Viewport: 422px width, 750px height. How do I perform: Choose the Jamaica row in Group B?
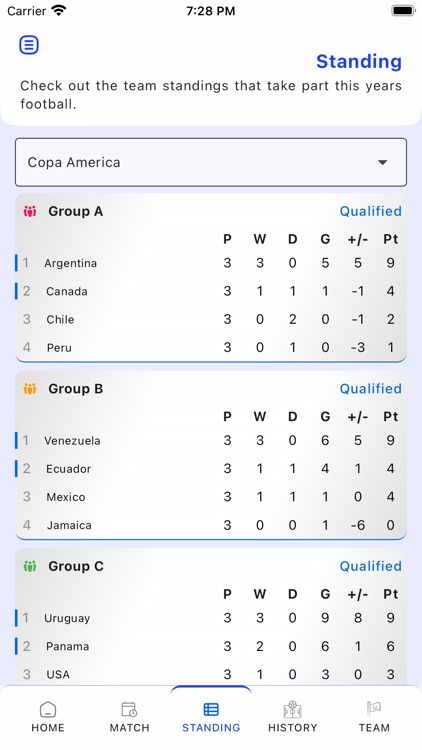coord(211,525)
